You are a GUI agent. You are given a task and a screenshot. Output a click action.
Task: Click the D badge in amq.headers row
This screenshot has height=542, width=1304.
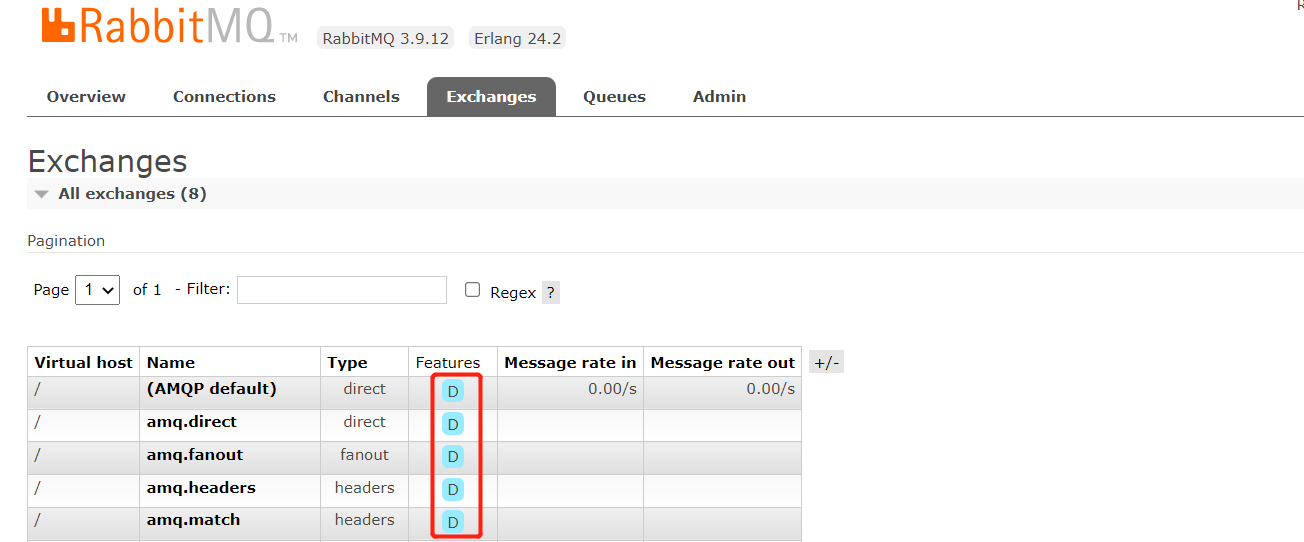453,489
